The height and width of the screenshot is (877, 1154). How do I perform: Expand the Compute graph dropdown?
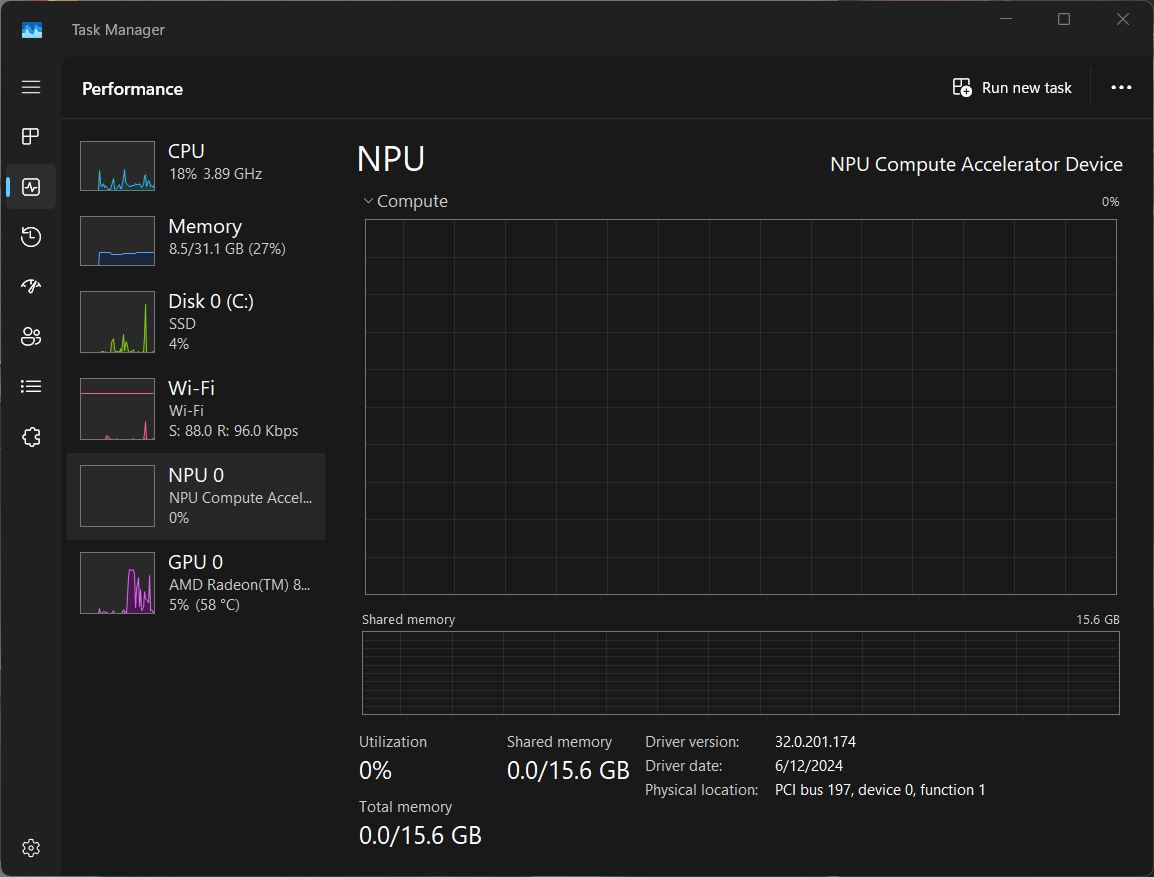click(x=406, y=201)
